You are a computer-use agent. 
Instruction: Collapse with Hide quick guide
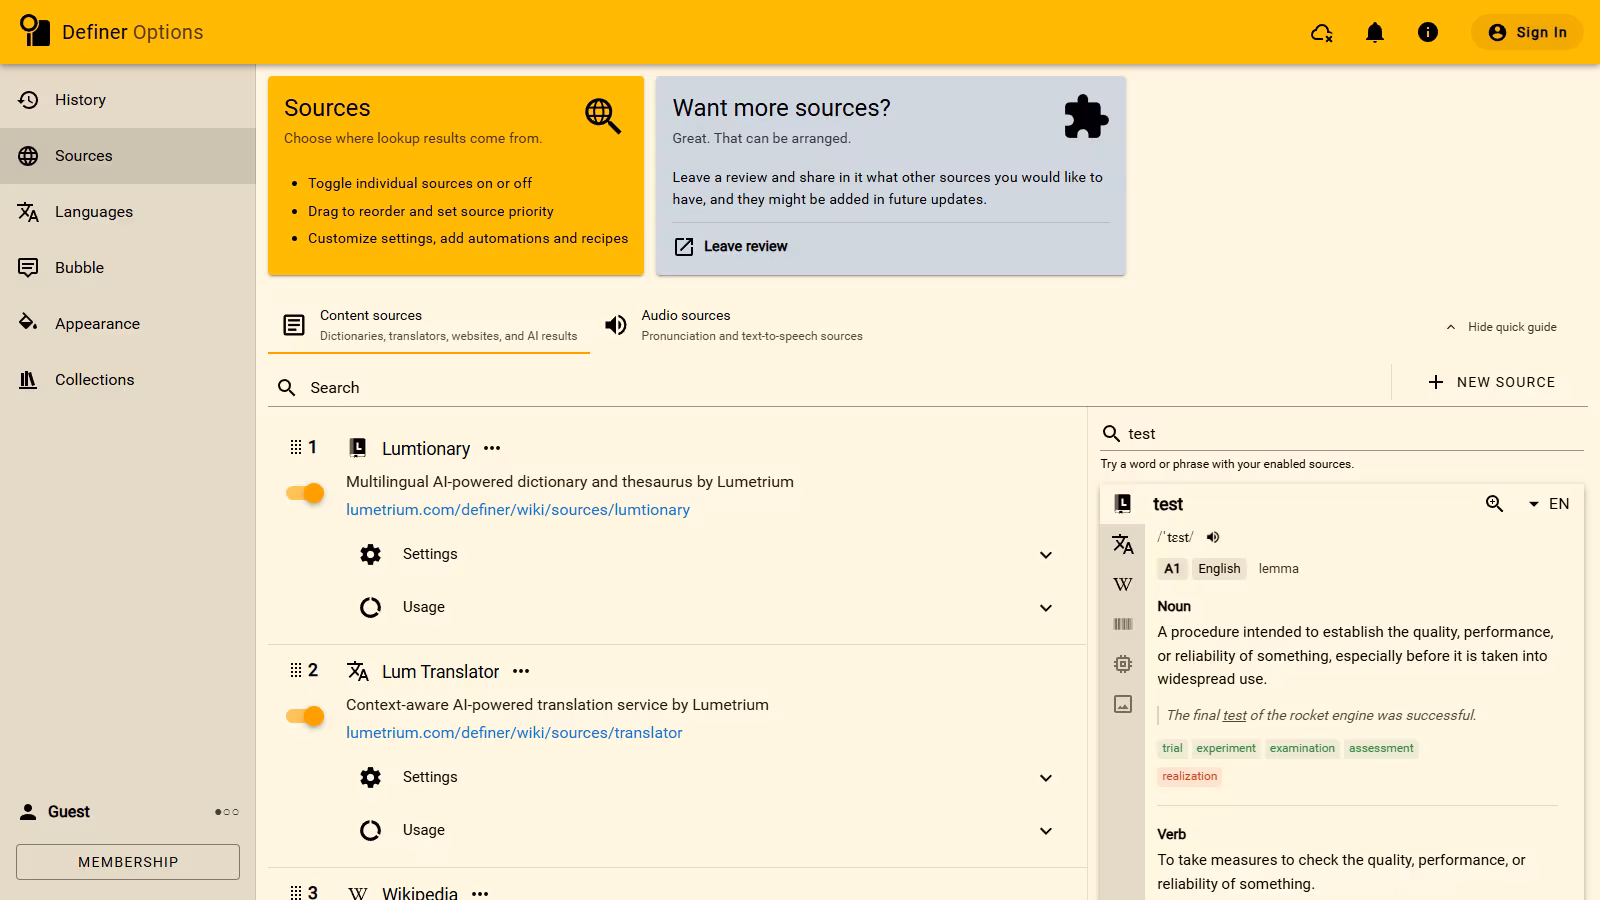(1501, 327)
